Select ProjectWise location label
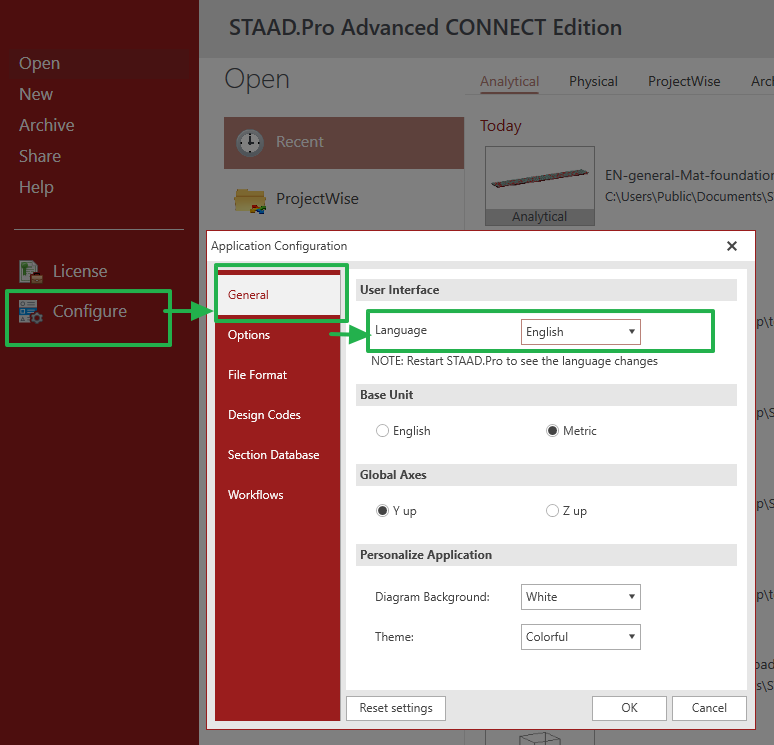 pyautogui.click(x=317, y=199)
